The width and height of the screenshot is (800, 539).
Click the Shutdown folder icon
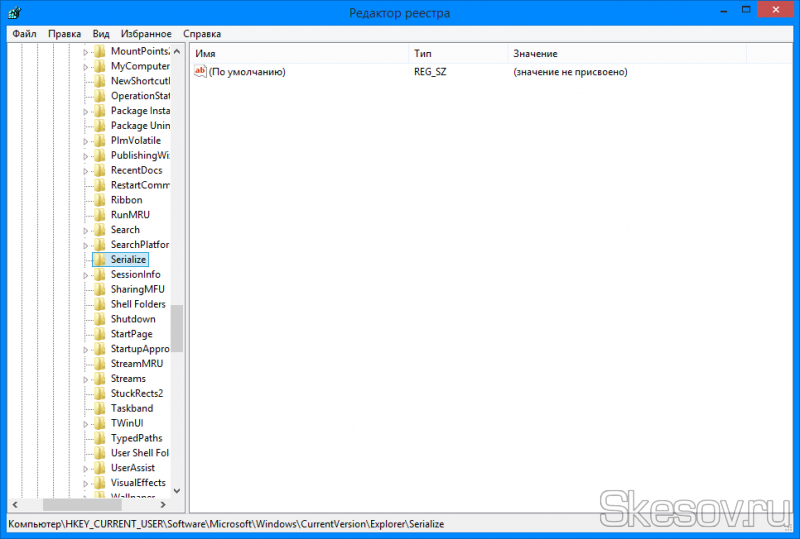[99, 319]
